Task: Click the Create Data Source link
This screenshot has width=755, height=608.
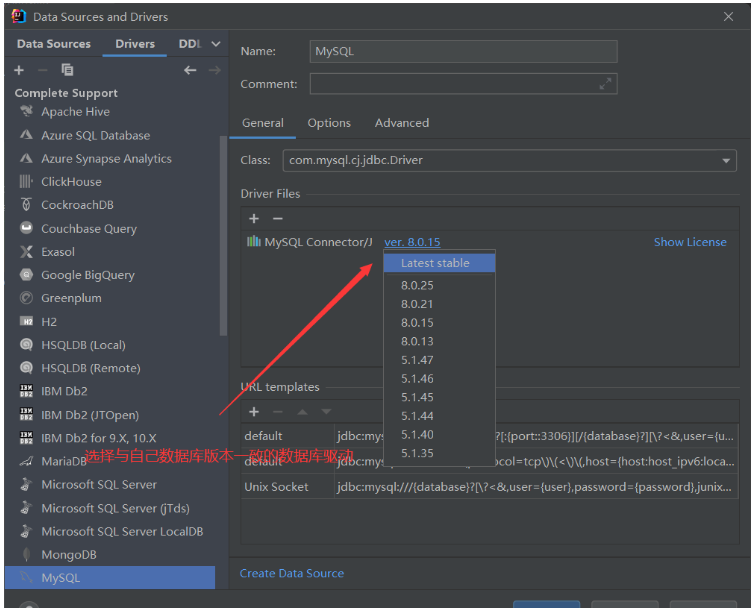Action: [x=292, y=573]
